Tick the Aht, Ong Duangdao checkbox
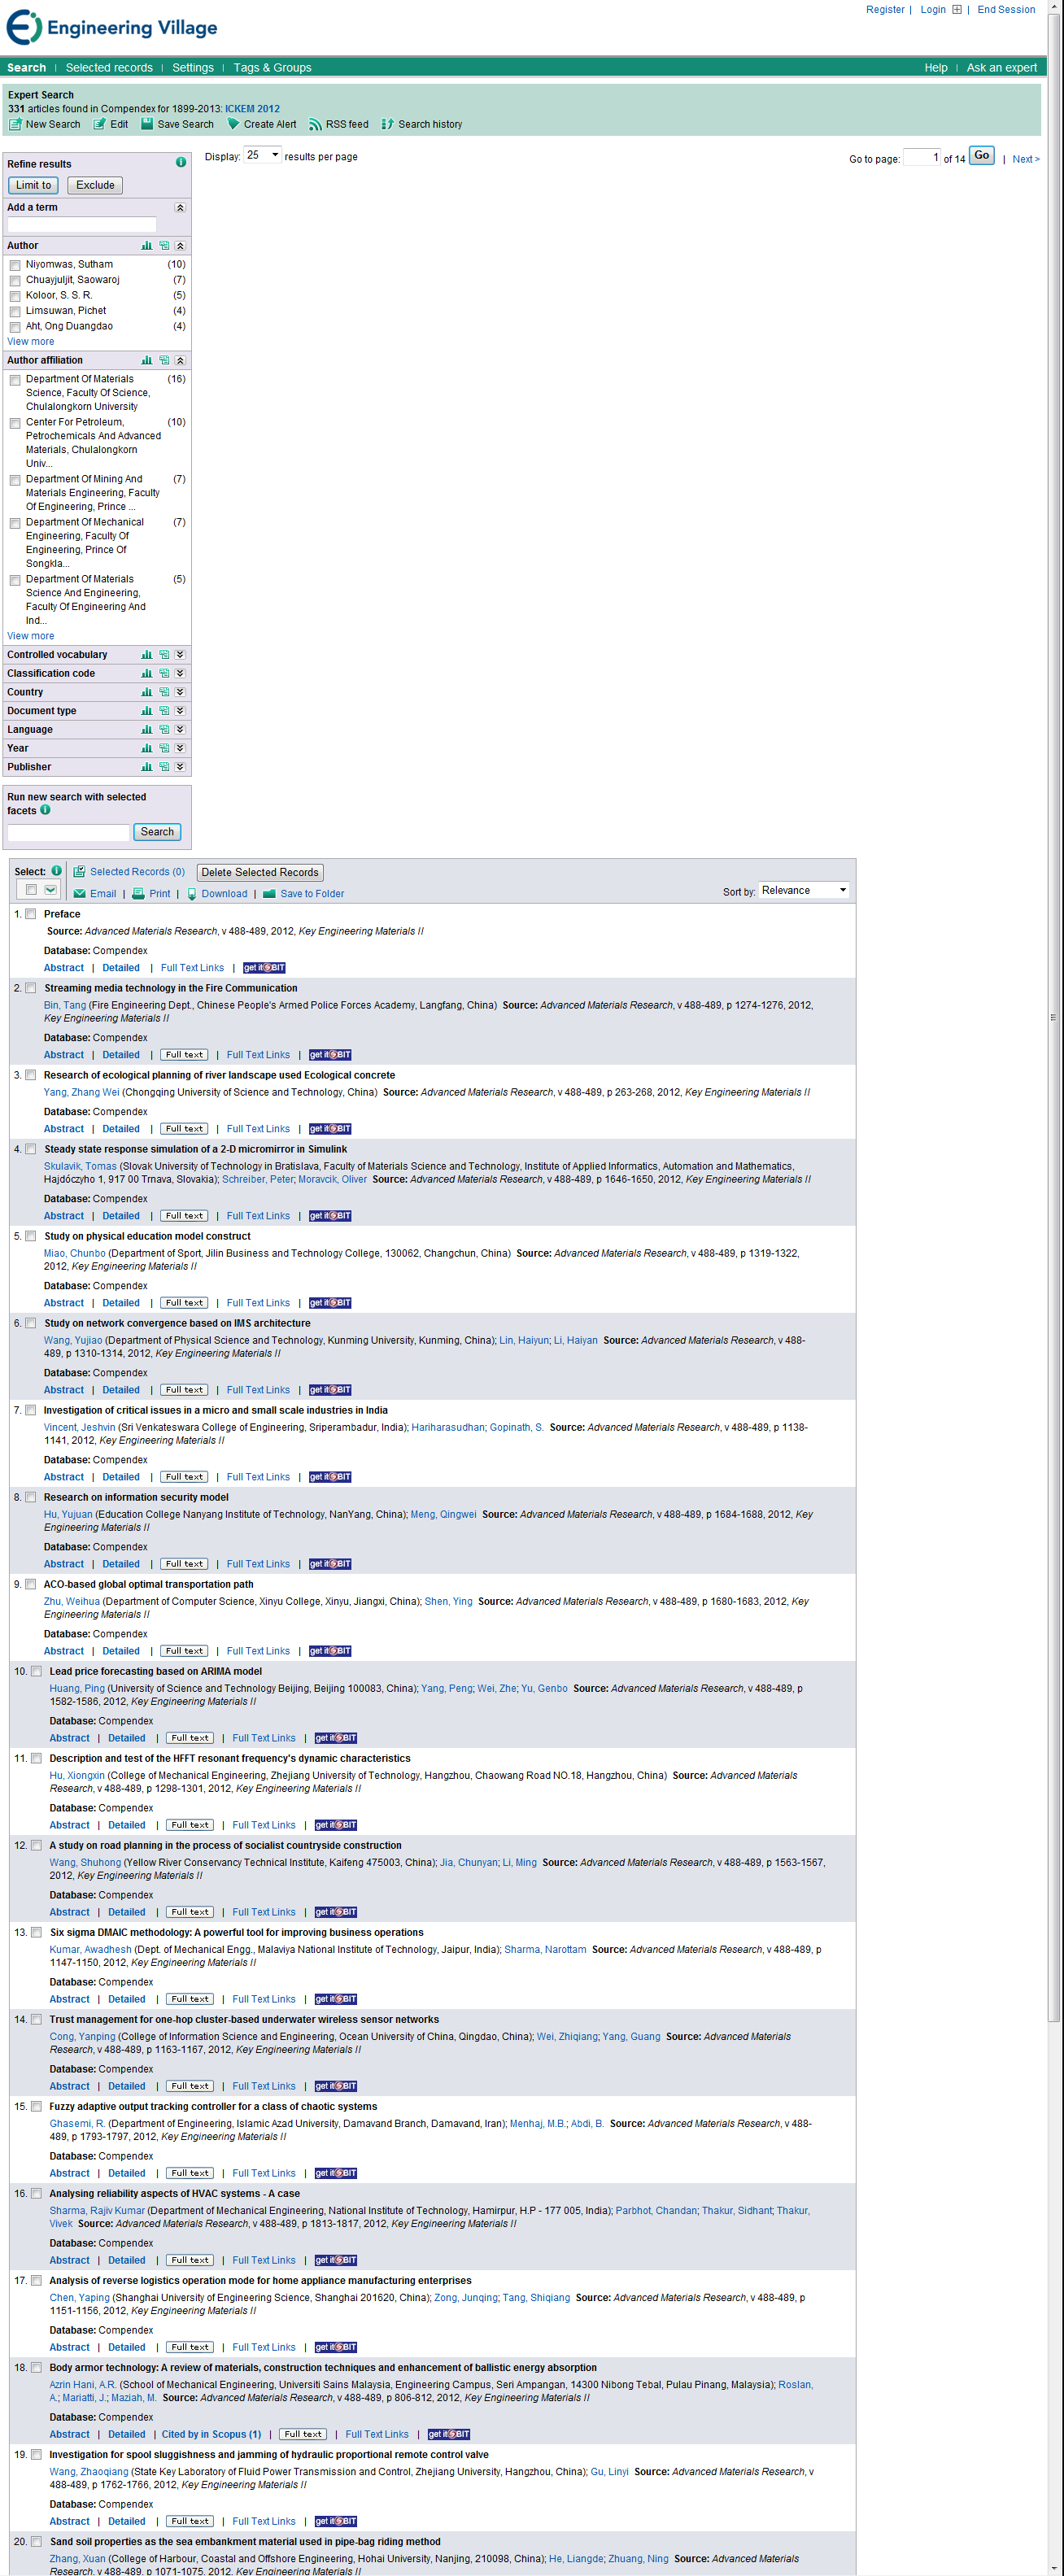This screenshot has height=2576, width=1064. tap(15, 328)
